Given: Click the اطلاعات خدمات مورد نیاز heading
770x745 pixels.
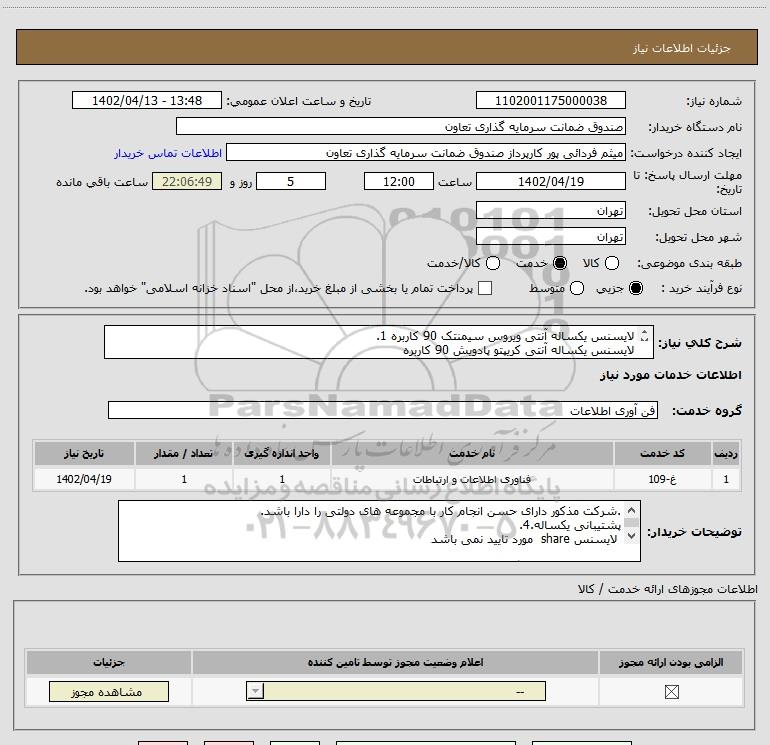Looking at the screenshot, I should tap(670, 375).
